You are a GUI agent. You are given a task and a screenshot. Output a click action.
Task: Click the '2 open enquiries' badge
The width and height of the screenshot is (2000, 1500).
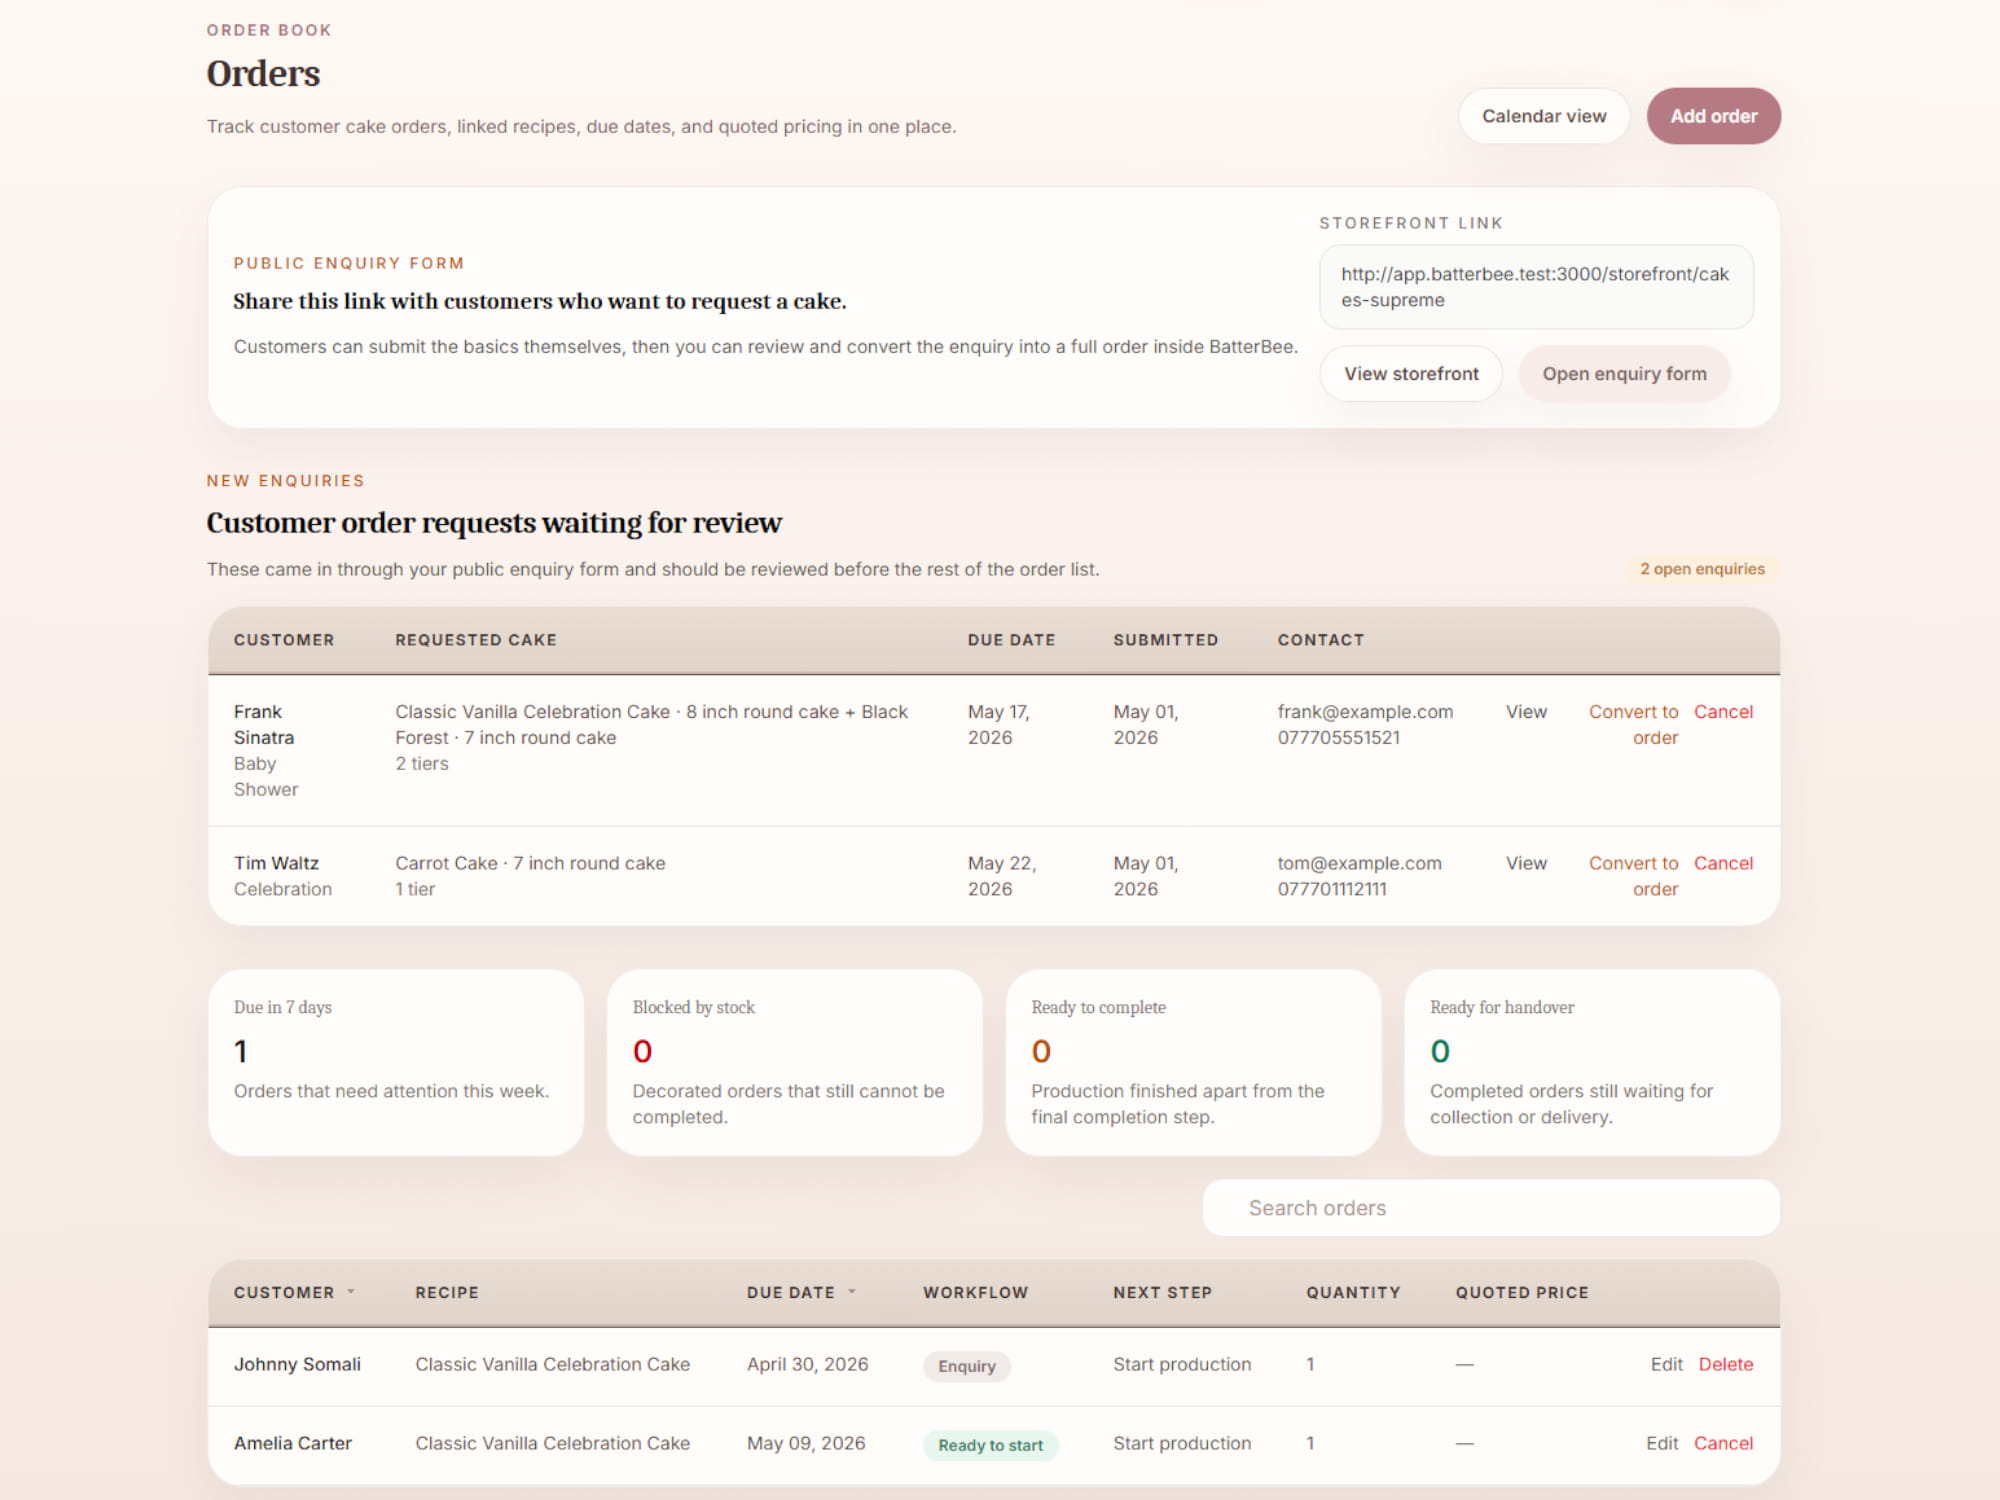click(1702, 569)
